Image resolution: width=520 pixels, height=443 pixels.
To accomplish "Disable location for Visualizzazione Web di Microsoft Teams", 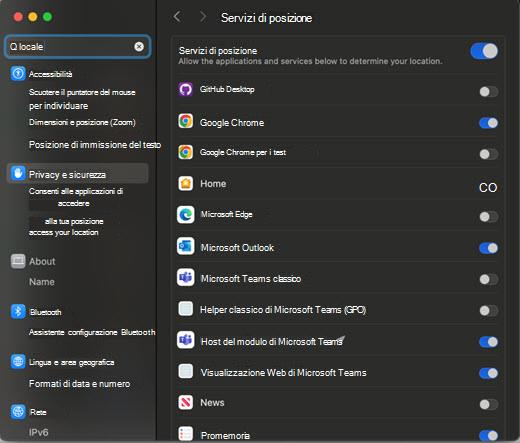I will [x=489, y=373].
